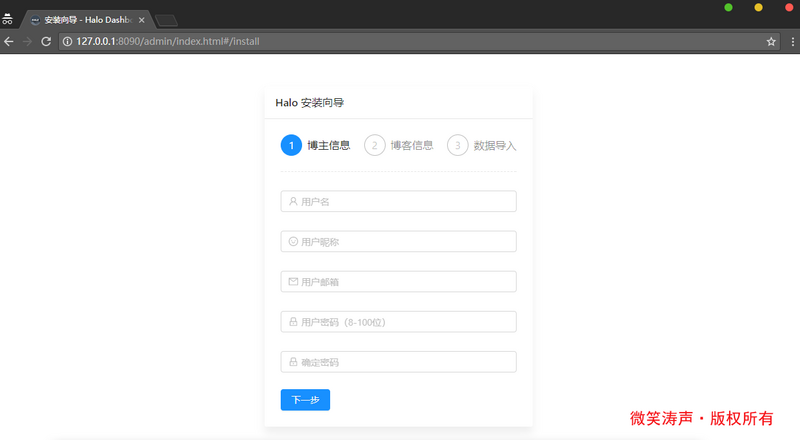Click the 确定密码 confirm password field
The height and width of the screenshot is (440, 800).
click(398, 362)
